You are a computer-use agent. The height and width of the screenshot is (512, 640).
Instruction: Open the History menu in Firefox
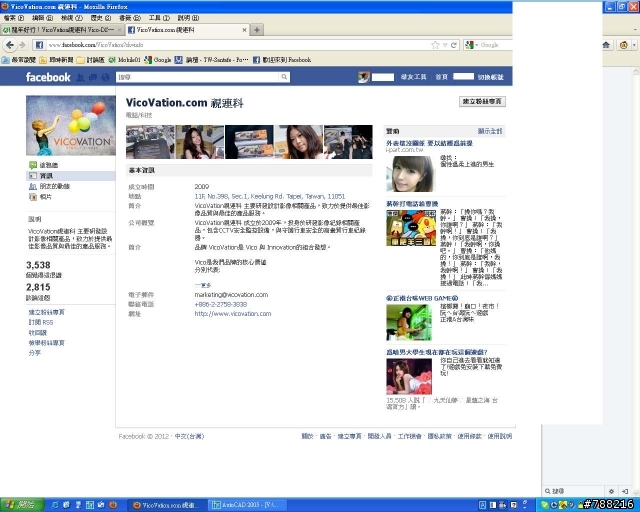tap(100, 18)
